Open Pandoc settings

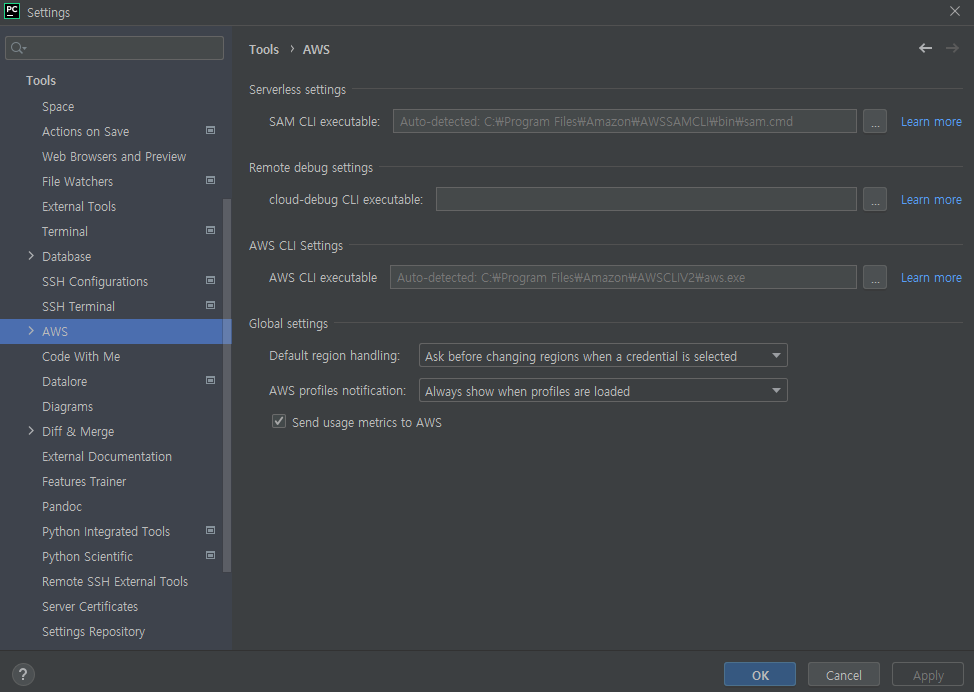coord(62,506)
